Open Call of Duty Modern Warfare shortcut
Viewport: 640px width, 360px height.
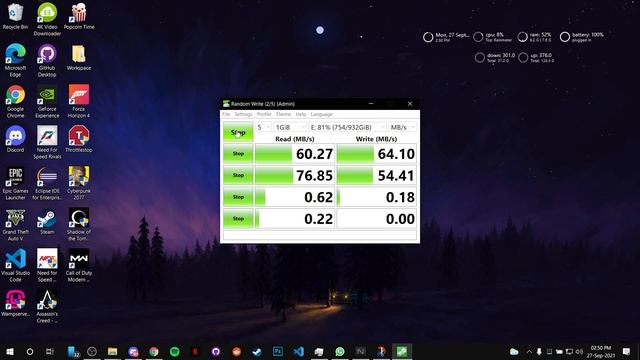click(x=79, y=265)
